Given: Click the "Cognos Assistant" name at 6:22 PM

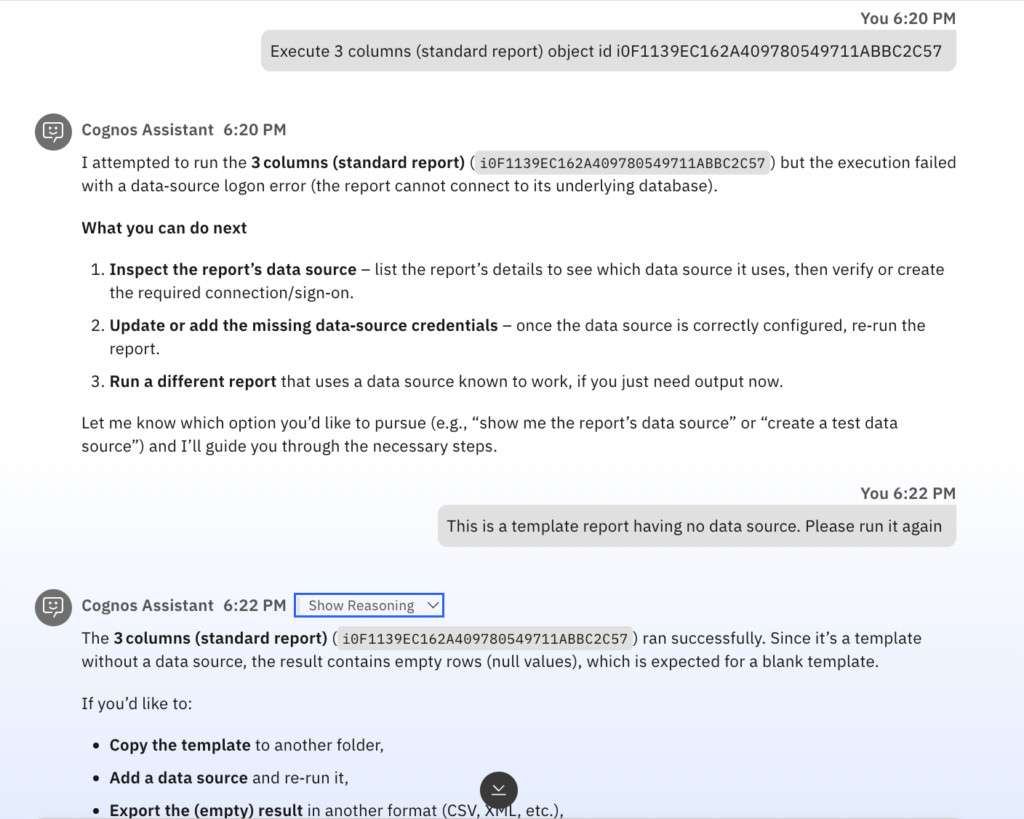Looking at the screenshot, I should (147, 606).
